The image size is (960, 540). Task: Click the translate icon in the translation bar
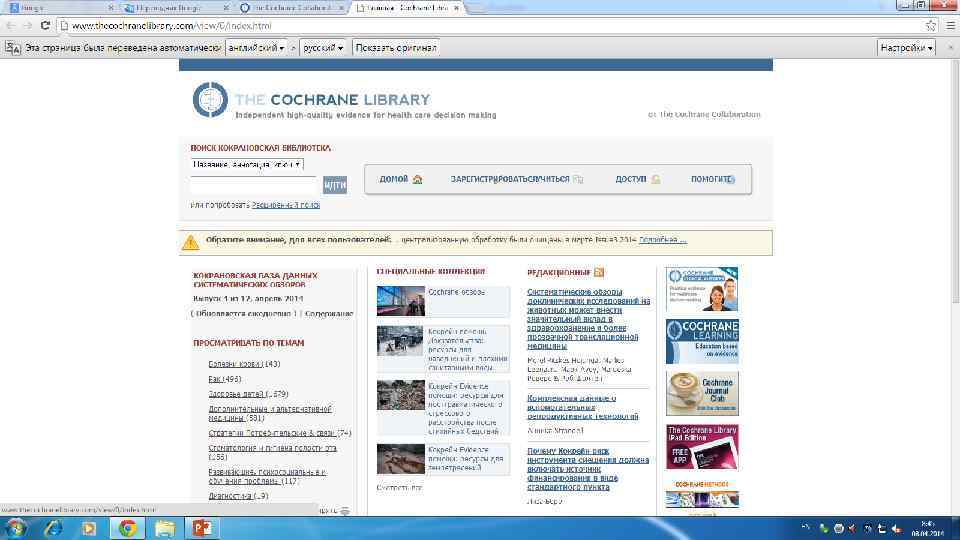coord(13,48)
